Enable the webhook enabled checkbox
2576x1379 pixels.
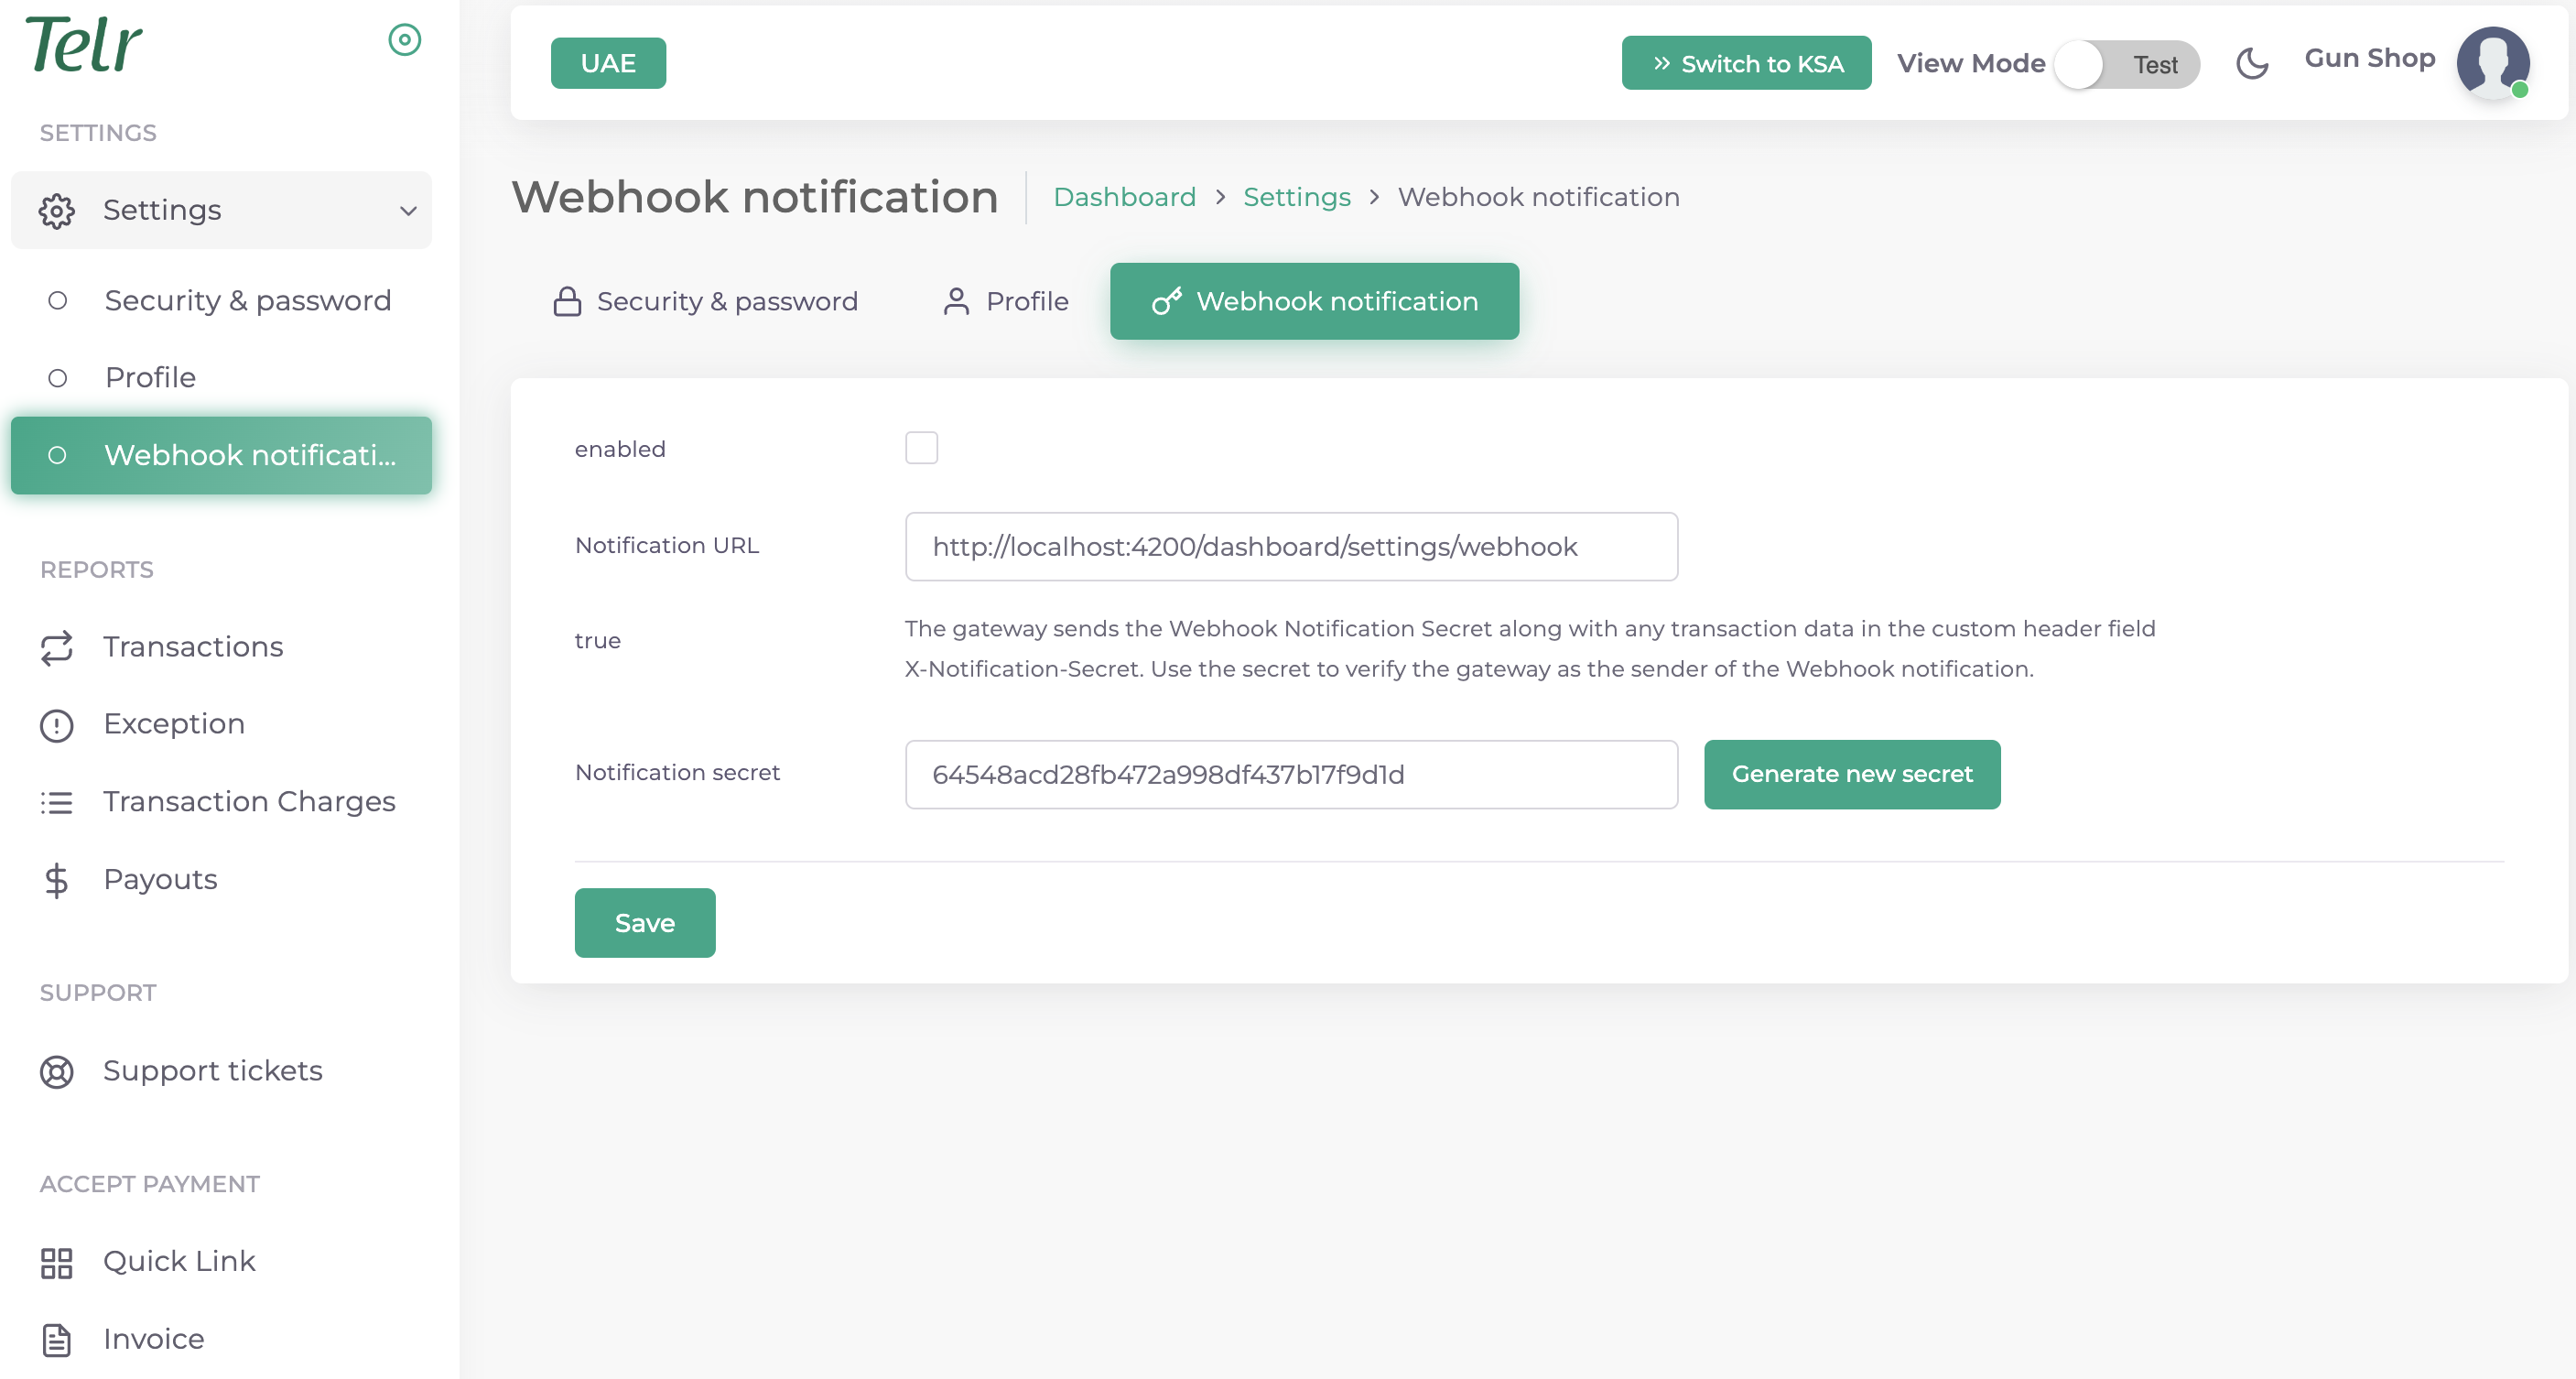point(921,447)
